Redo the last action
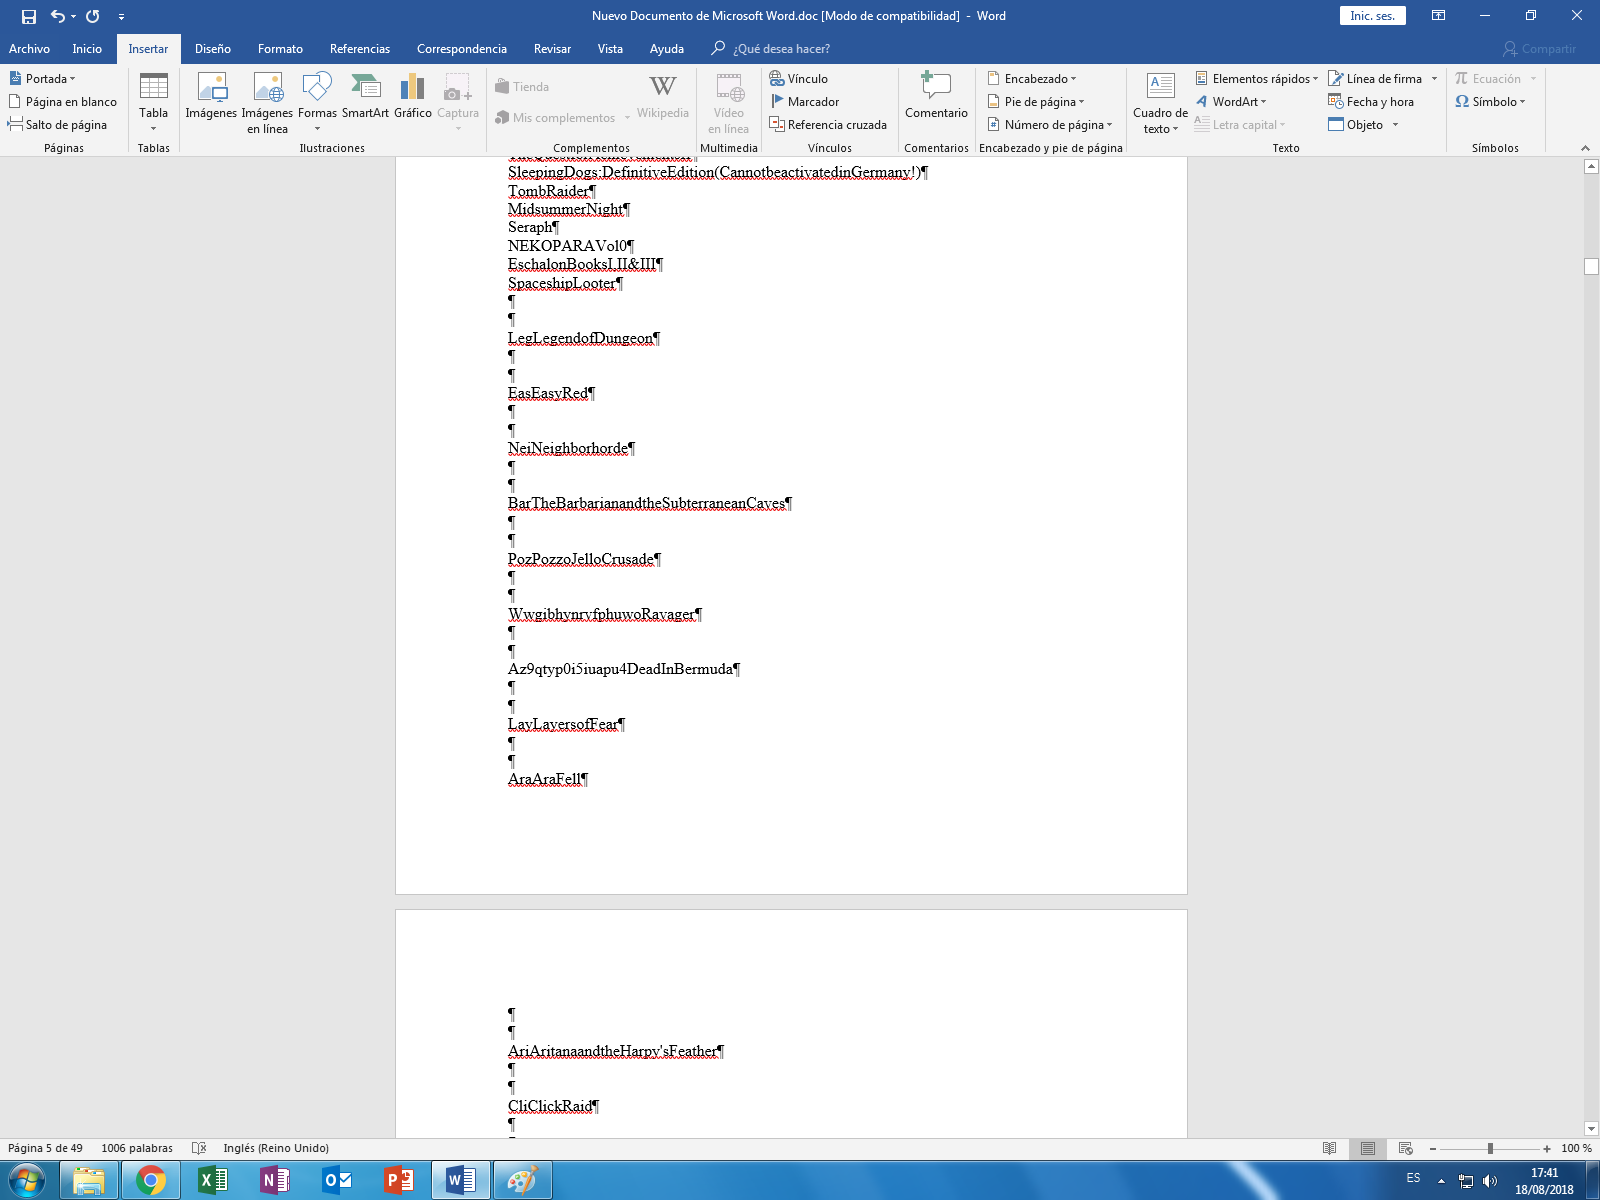This screenshot has height=1200, width=1600. coord(93,16)
